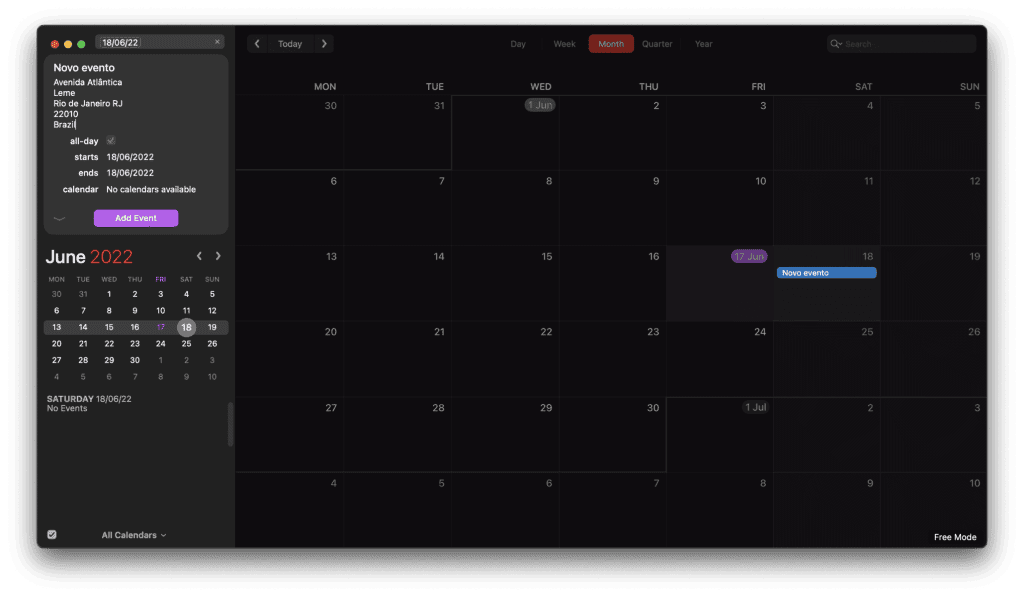Select 18 in the mini calendar
This screenshot has height=597, width=1024.
tap(186, 327)
